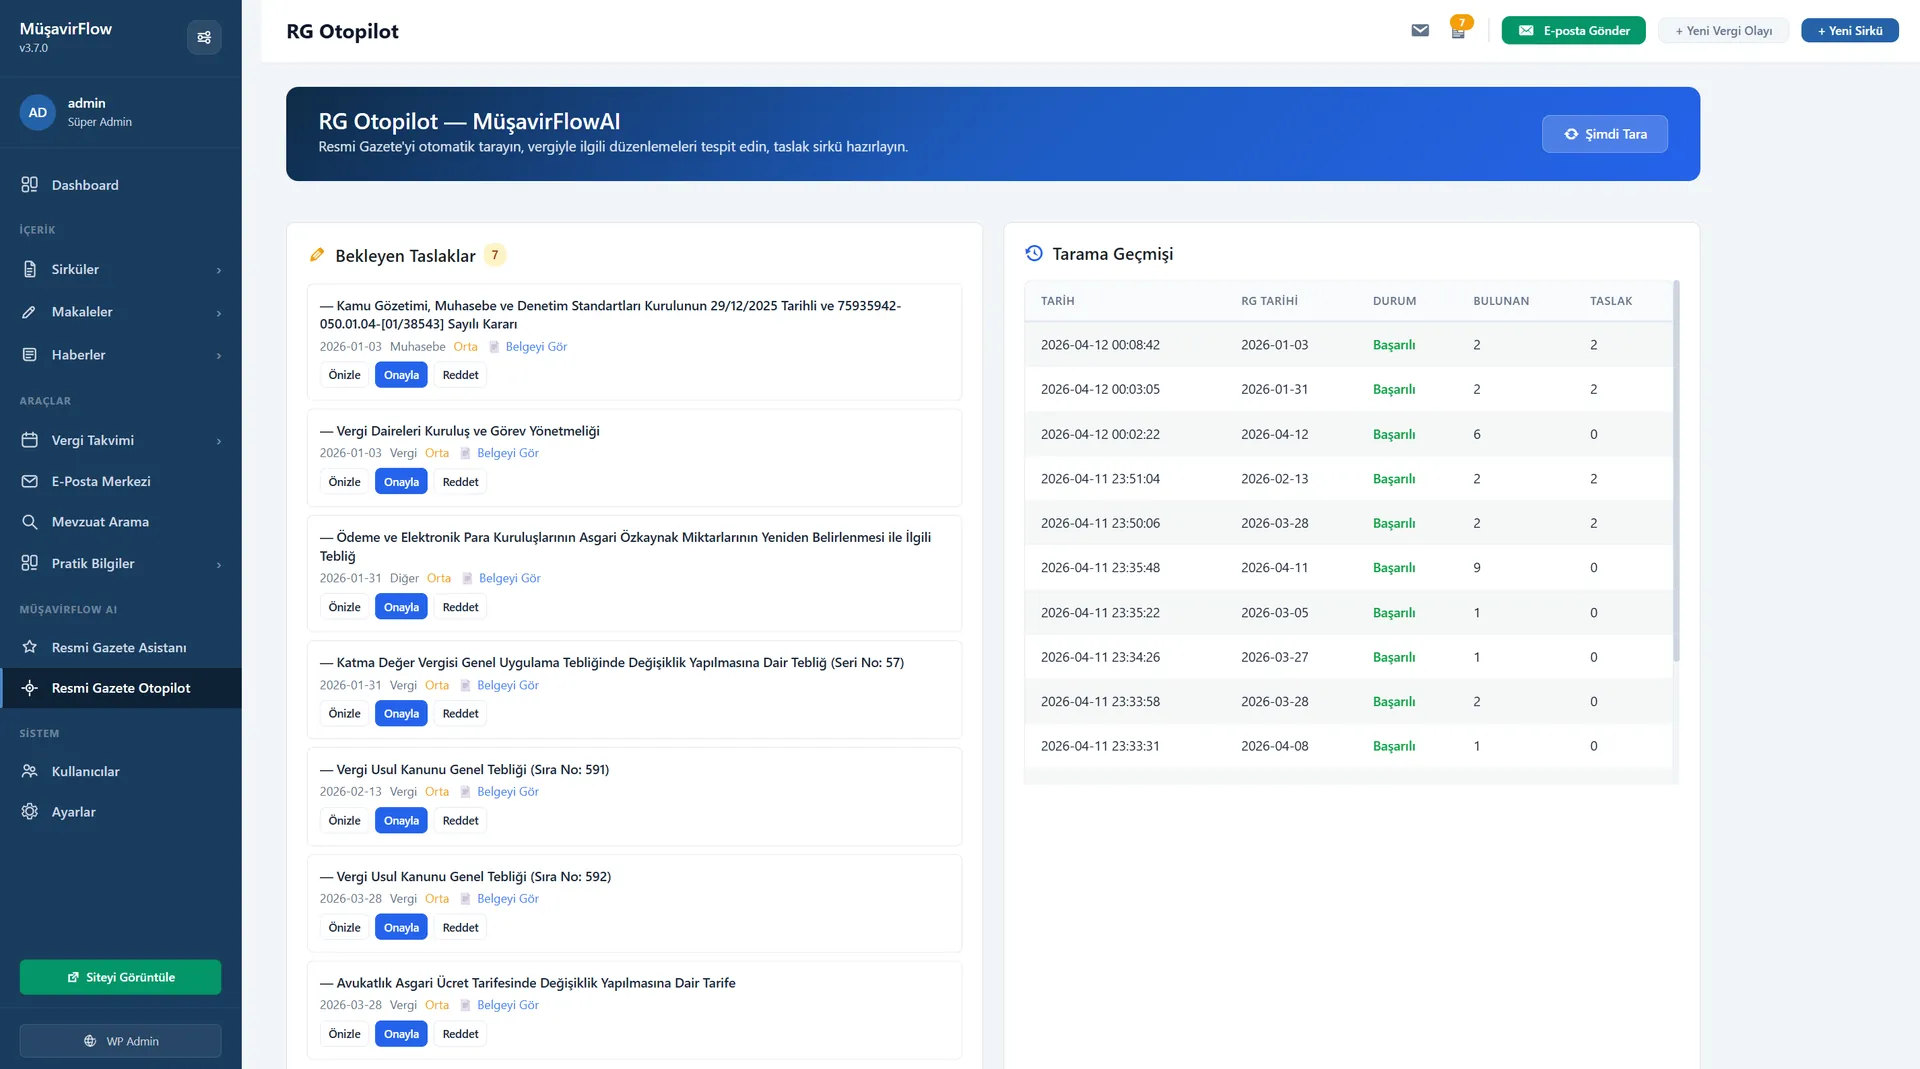
Task: Open notifications icon with badge 7
Action: pyautogui.click(x=1458, y=31)
